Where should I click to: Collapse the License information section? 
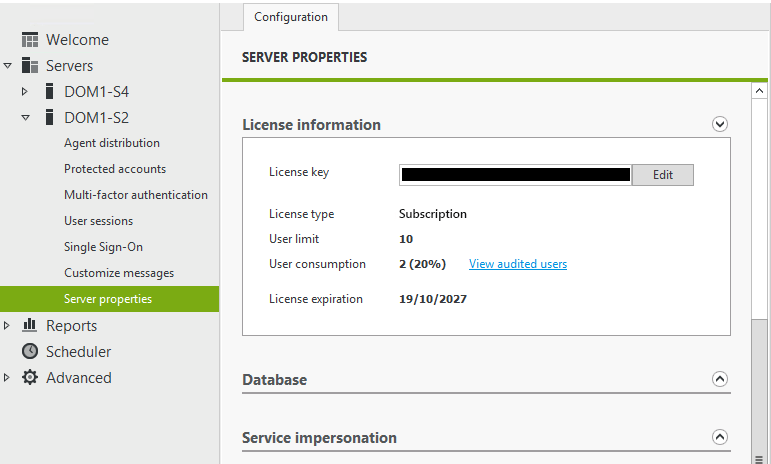pos(720,124)
